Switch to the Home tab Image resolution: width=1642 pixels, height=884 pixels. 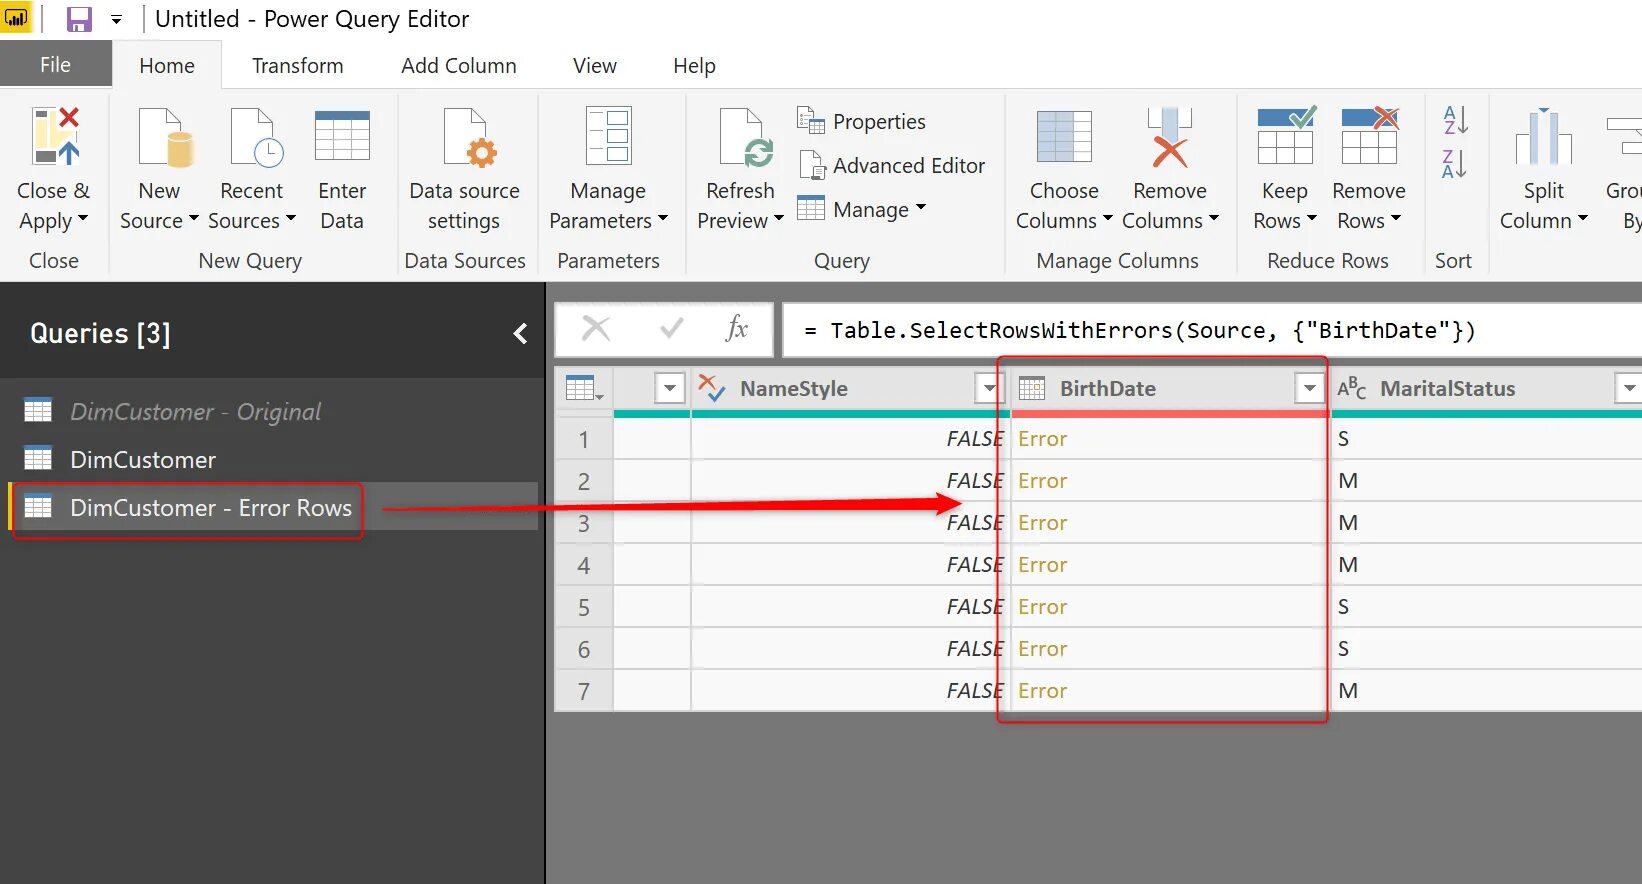tap(167, 65)
